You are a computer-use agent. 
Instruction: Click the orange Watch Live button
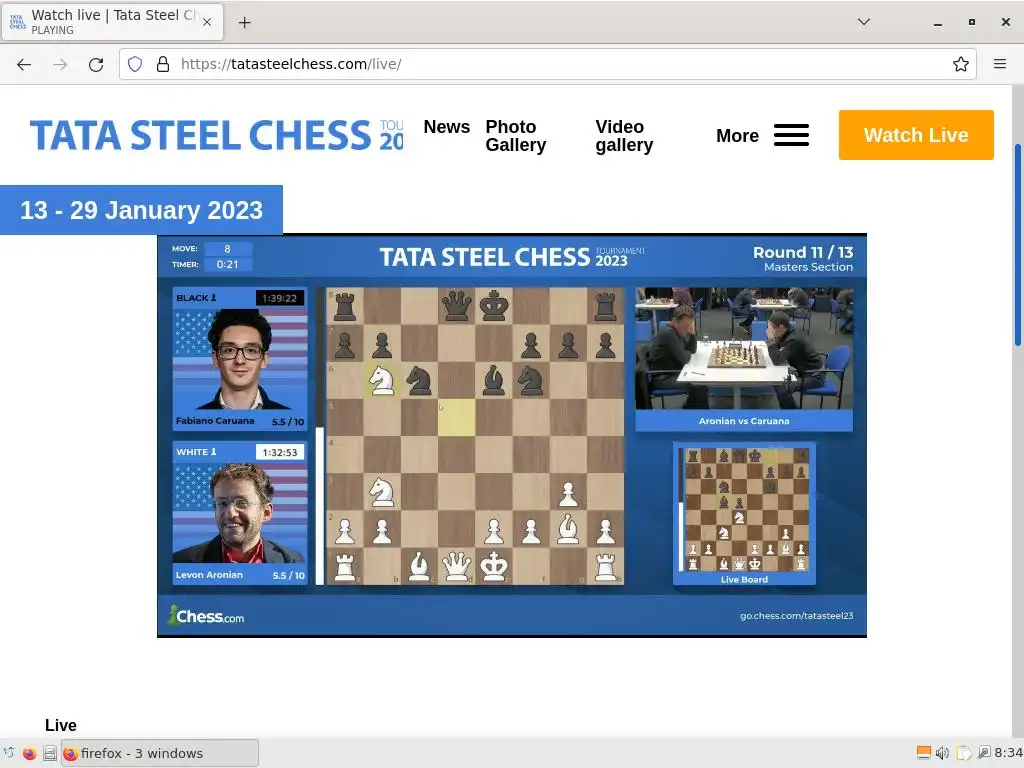coord(916,135)
